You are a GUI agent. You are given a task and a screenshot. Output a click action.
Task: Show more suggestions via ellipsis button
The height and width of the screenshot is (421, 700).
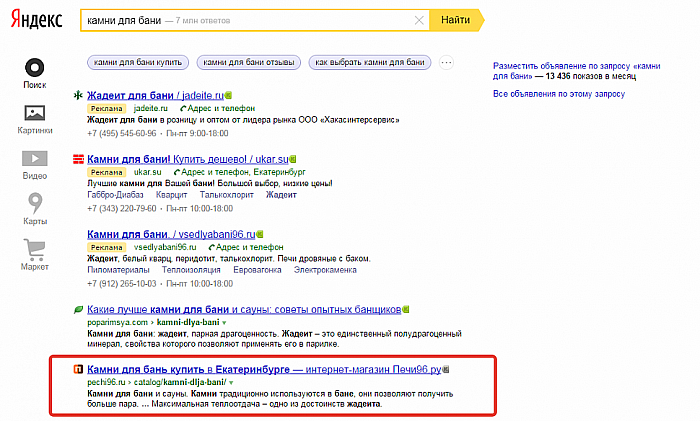click(446, 63)
